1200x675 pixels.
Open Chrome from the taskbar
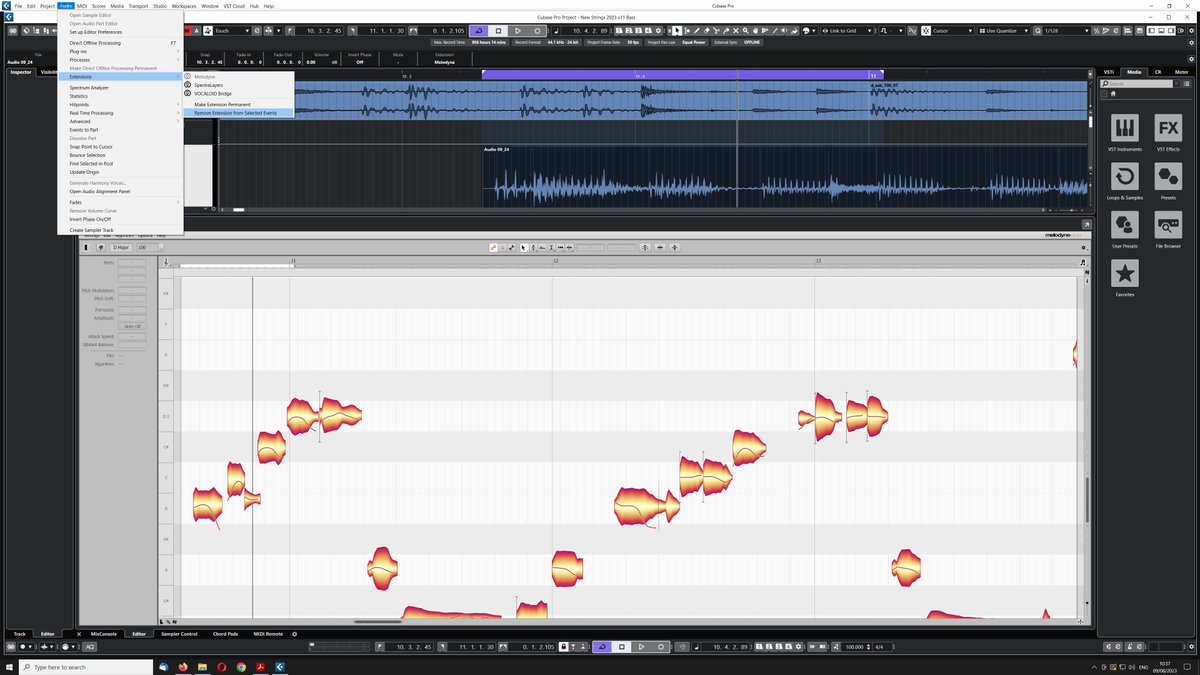click(240, 666)
